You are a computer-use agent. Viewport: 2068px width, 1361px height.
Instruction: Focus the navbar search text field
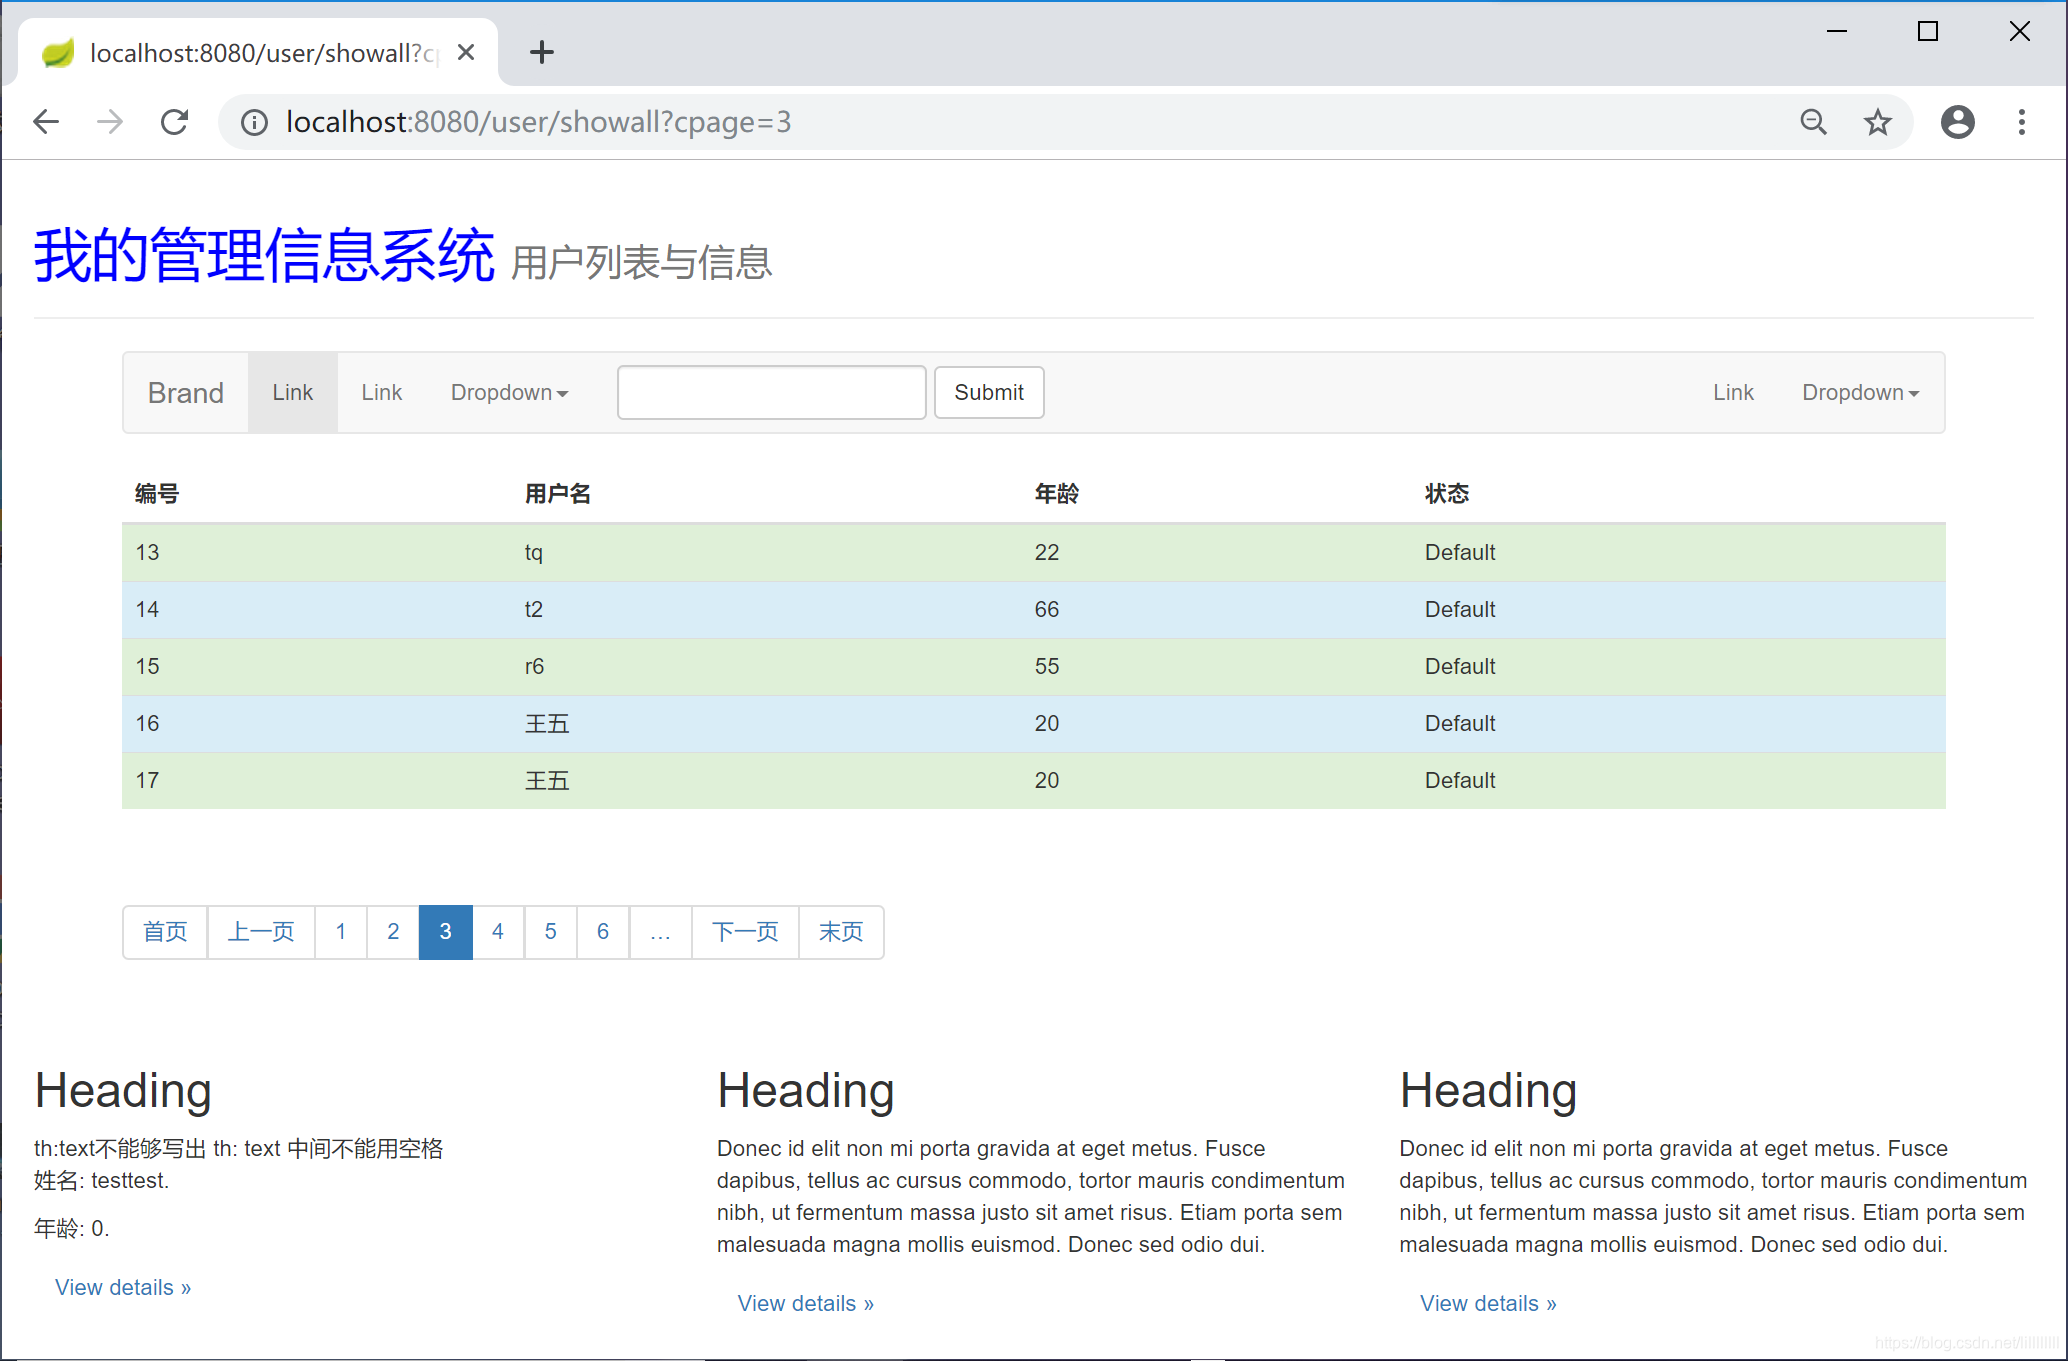[771, 392]
